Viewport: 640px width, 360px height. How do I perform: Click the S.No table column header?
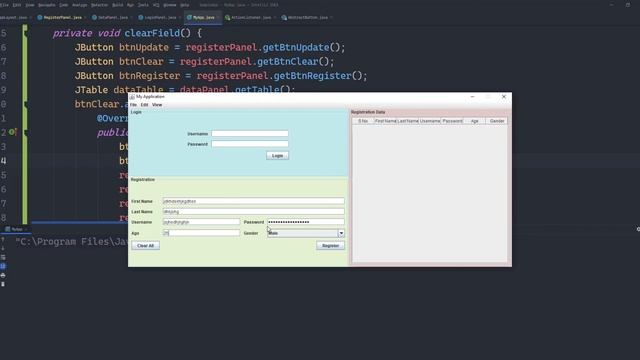click(363, 121)
